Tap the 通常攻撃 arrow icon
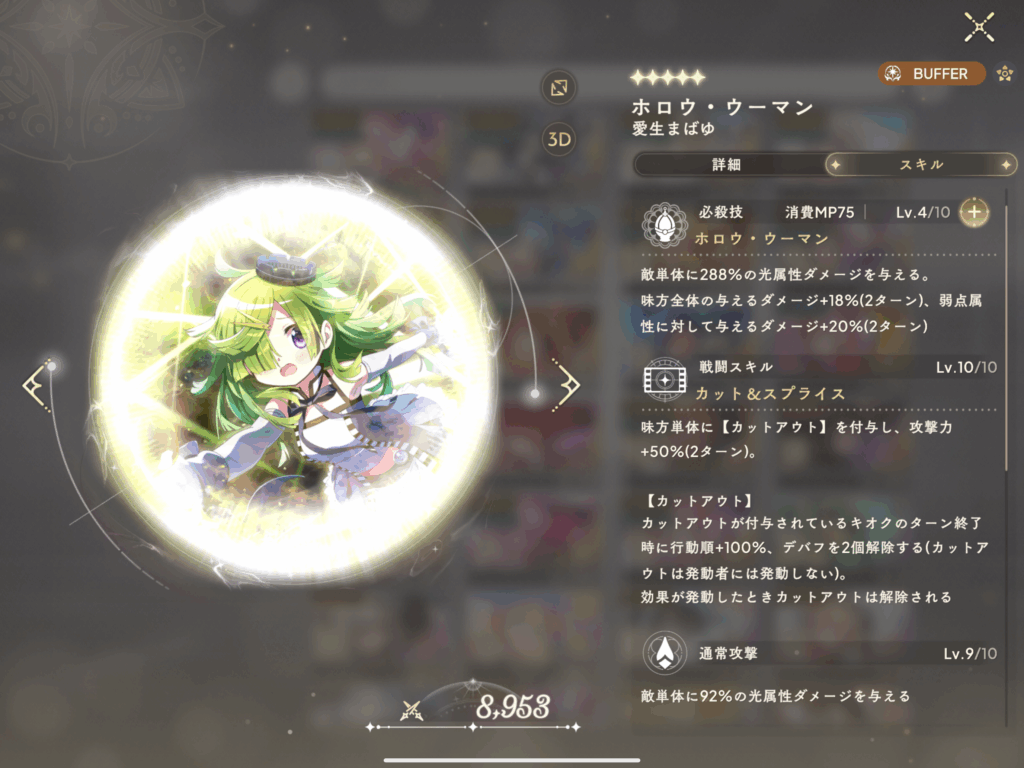 665,652
